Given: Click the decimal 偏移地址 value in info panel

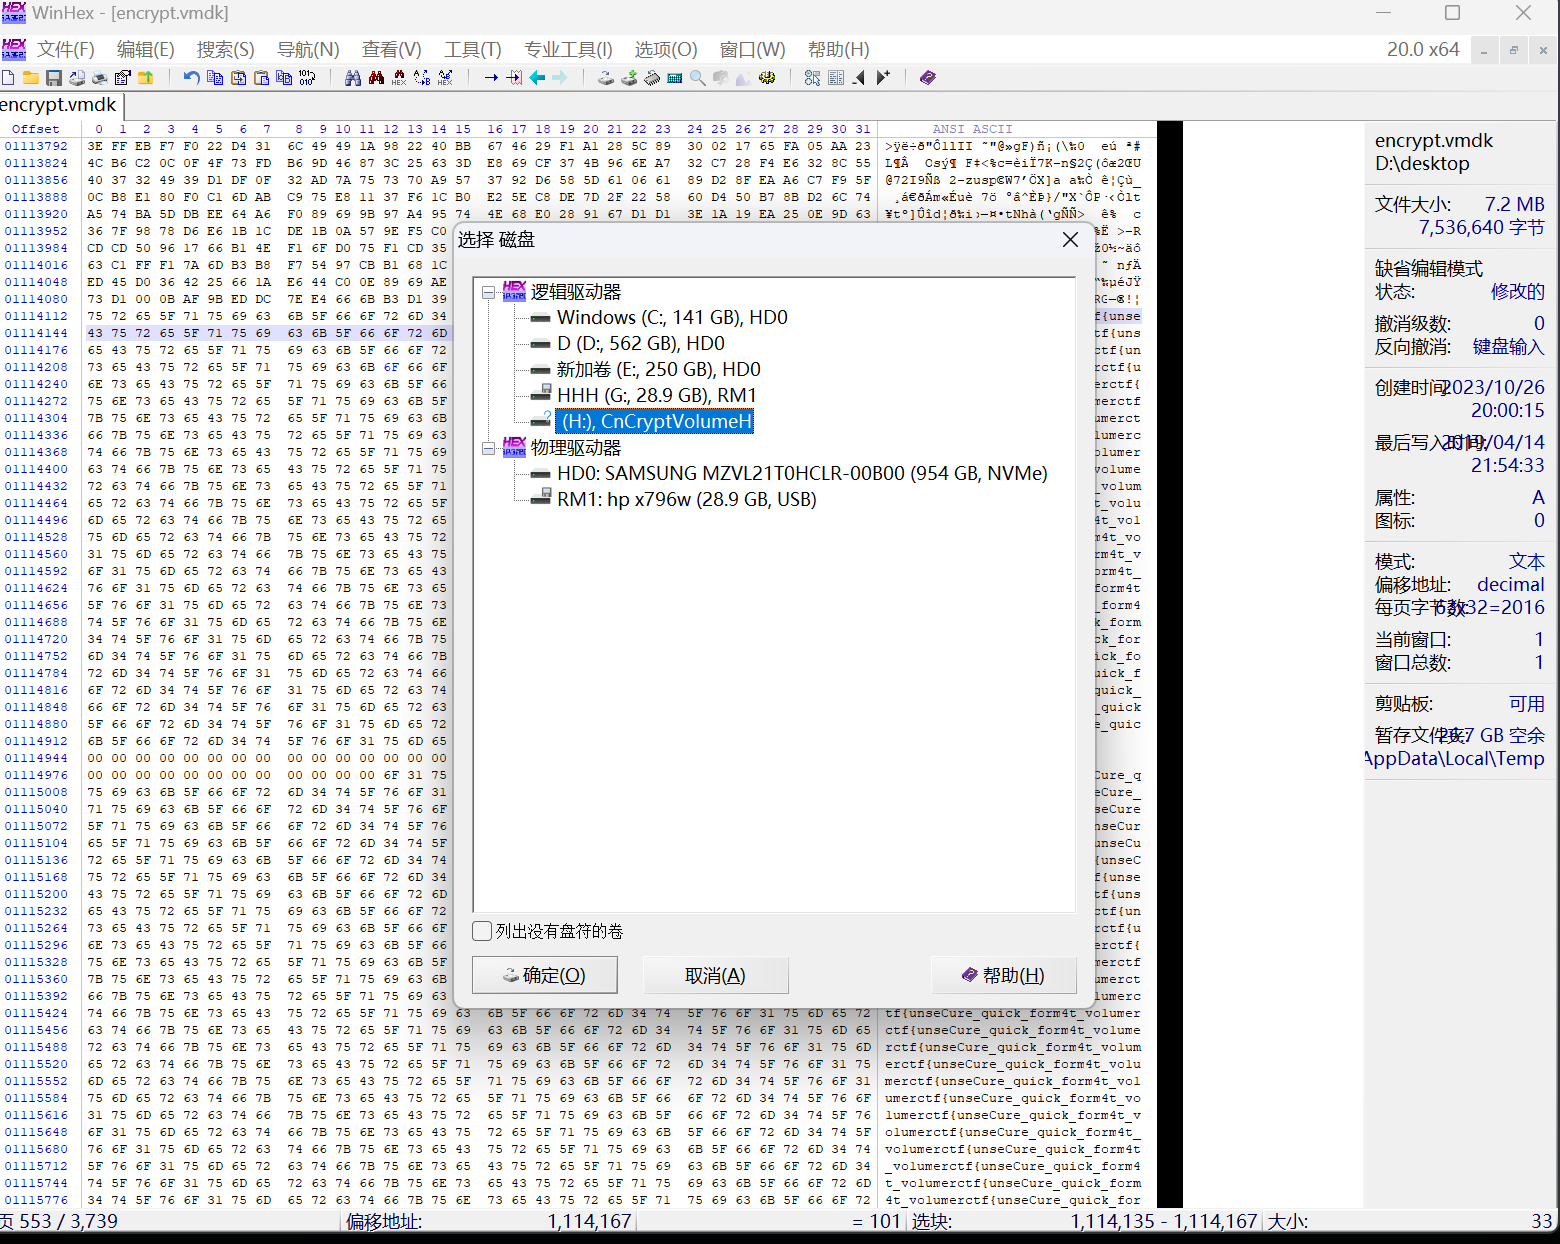Looking at the screenshot, I should tap(1510, 584).
